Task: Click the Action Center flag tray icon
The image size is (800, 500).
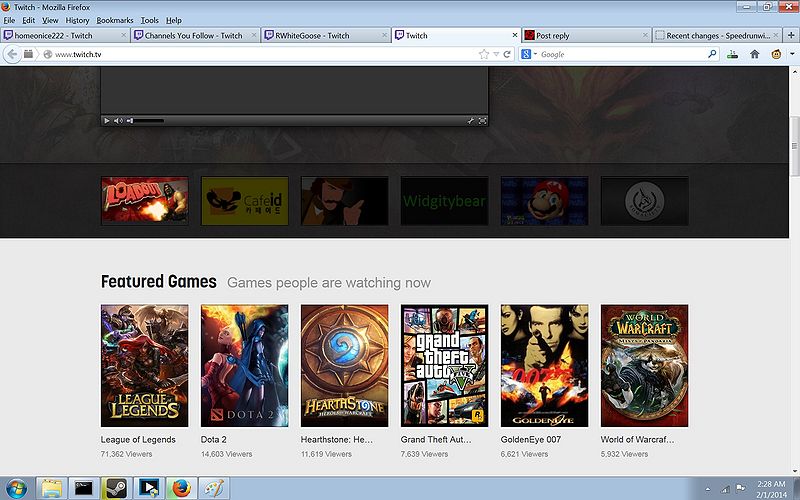Action: 740,489
